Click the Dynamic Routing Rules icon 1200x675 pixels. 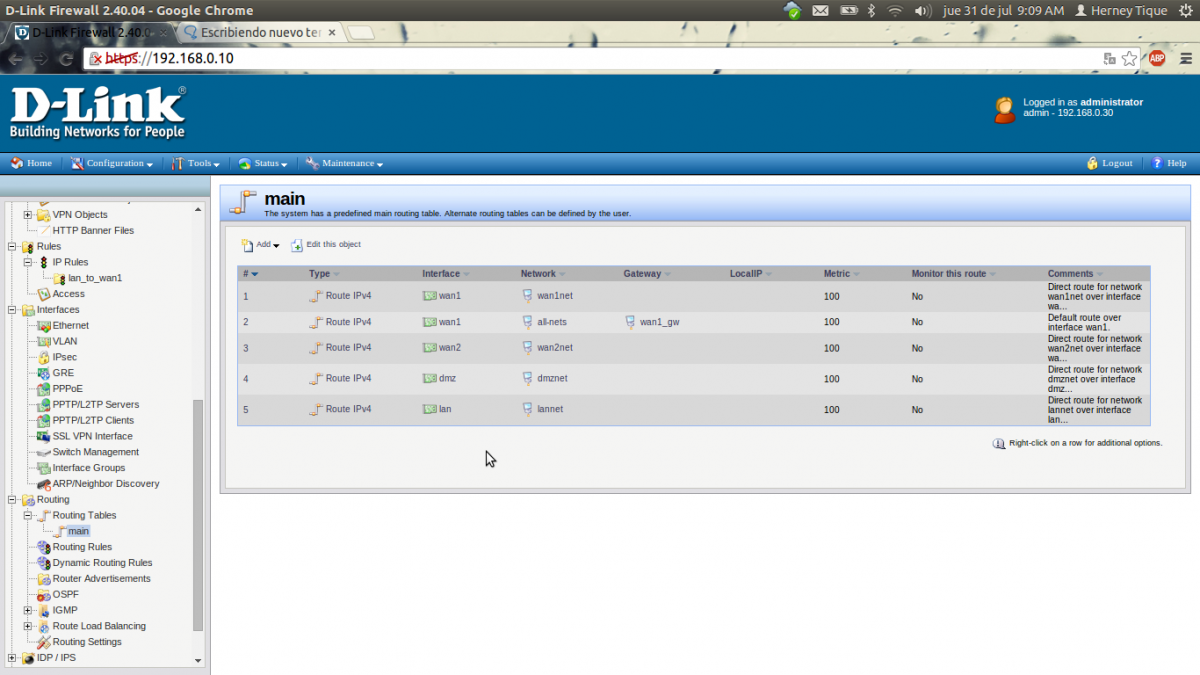coord(44,563)
